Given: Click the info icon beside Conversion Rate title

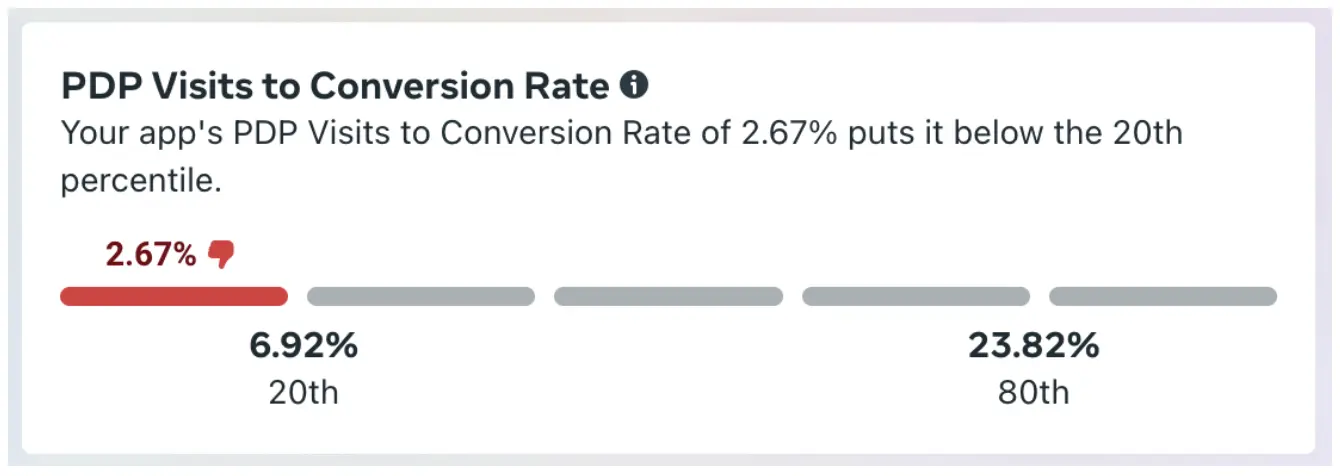Looking at the screenshot, I should (634, 85).
